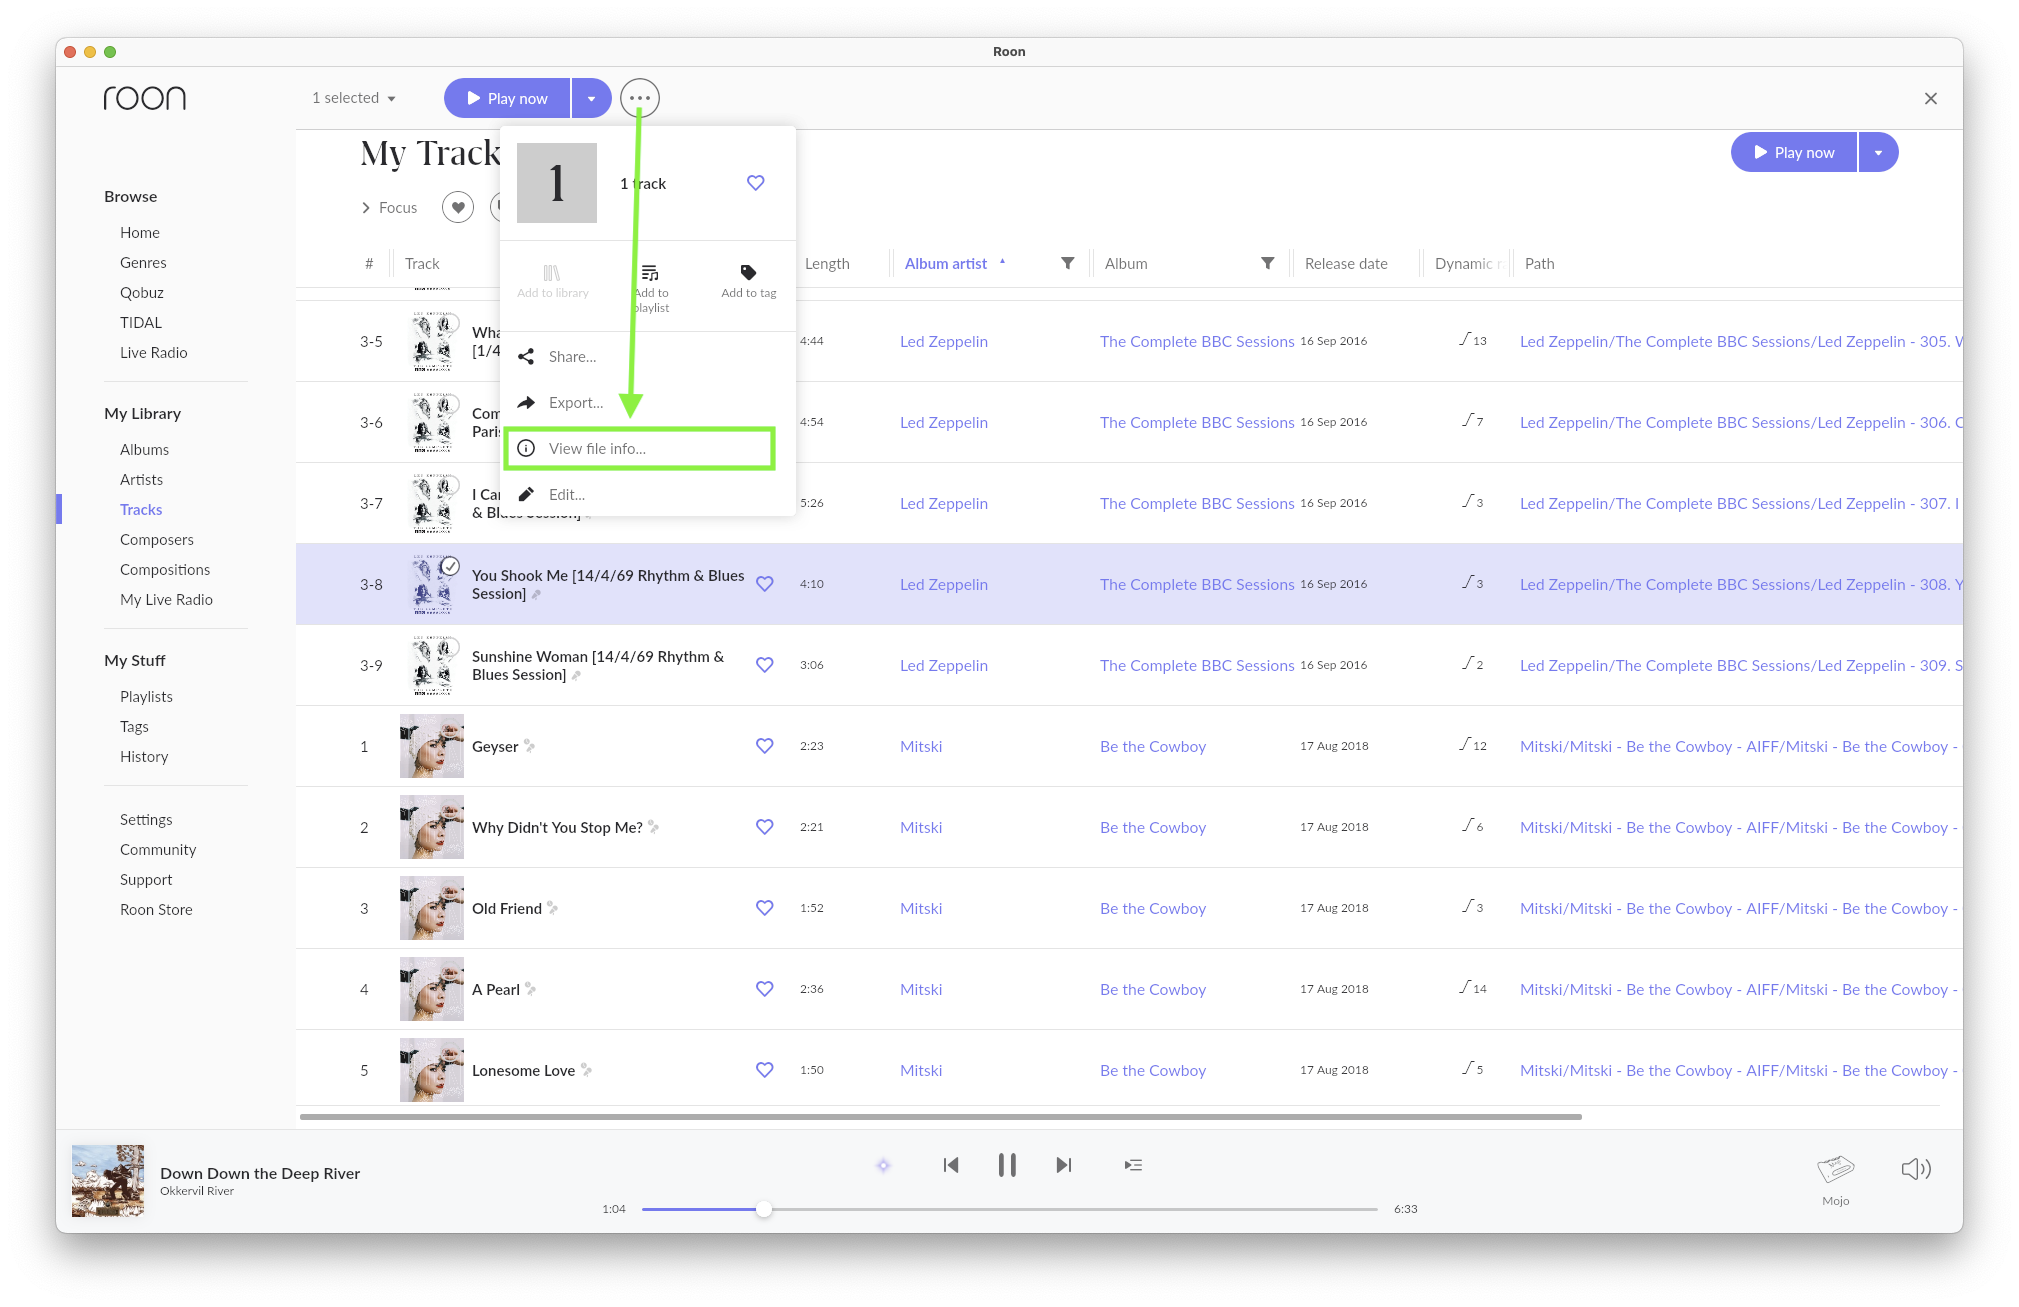Go to Tracks in My Library

(141, 510)
